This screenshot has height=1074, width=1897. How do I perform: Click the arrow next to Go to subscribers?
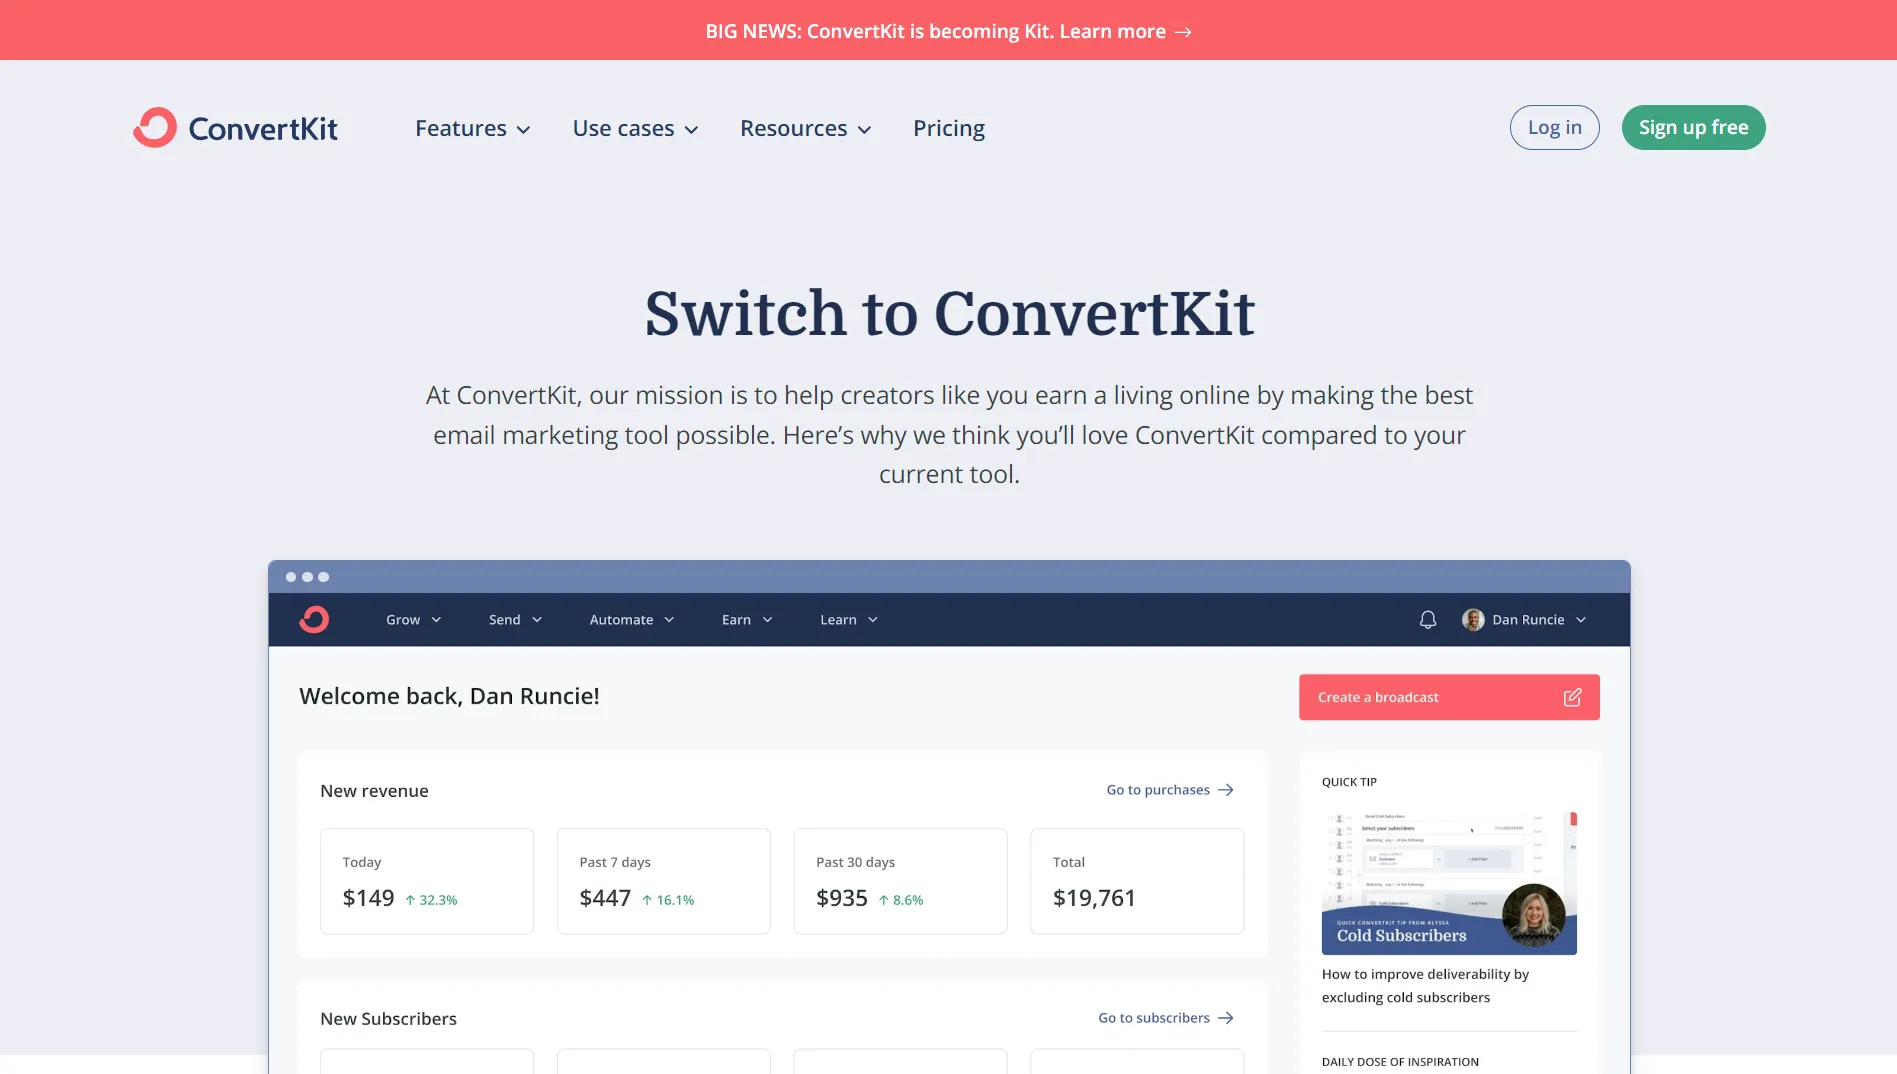(1226, 1018)
